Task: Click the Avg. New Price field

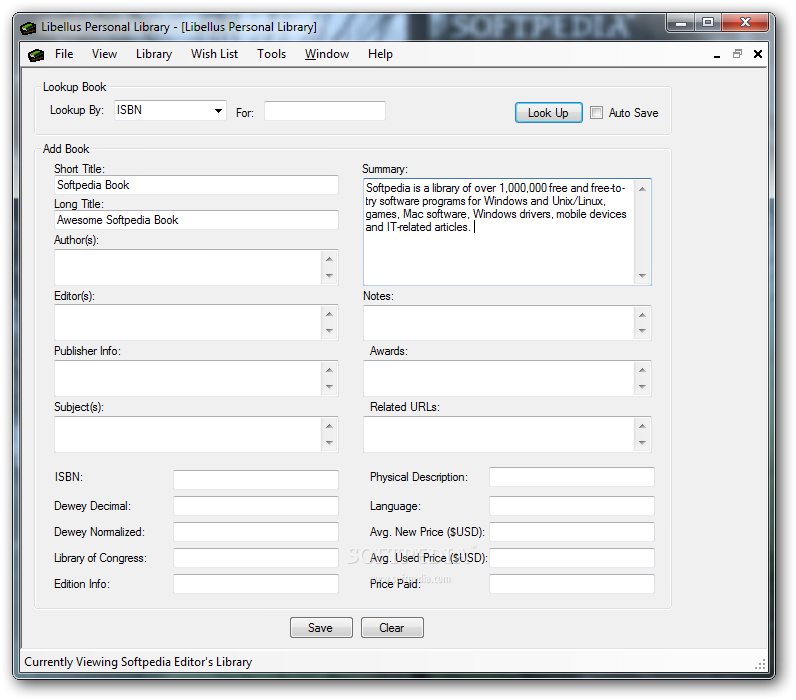Action: [x=572, y=531]
